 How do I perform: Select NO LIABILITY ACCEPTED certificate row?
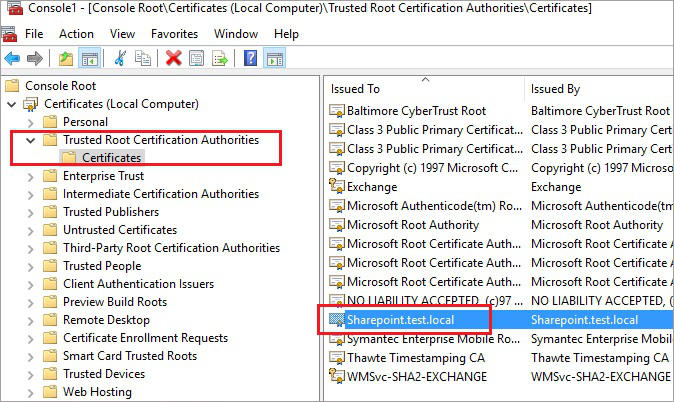[x=435, y=301]
